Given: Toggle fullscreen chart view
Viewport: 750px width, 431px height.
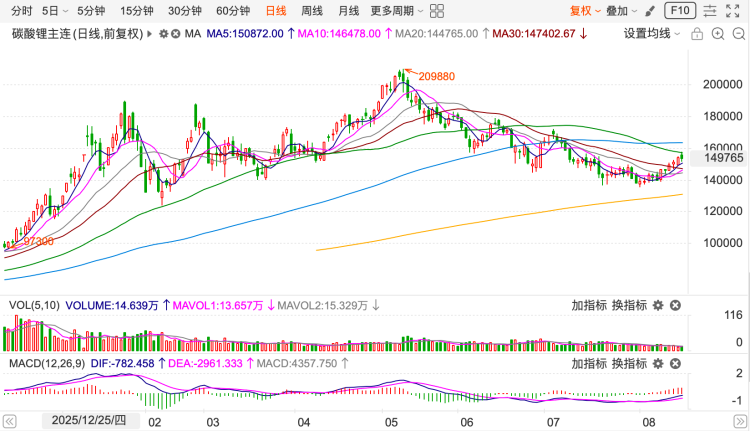Looking at the screenshot, I should pyautogui.click(x=733, y=11).
